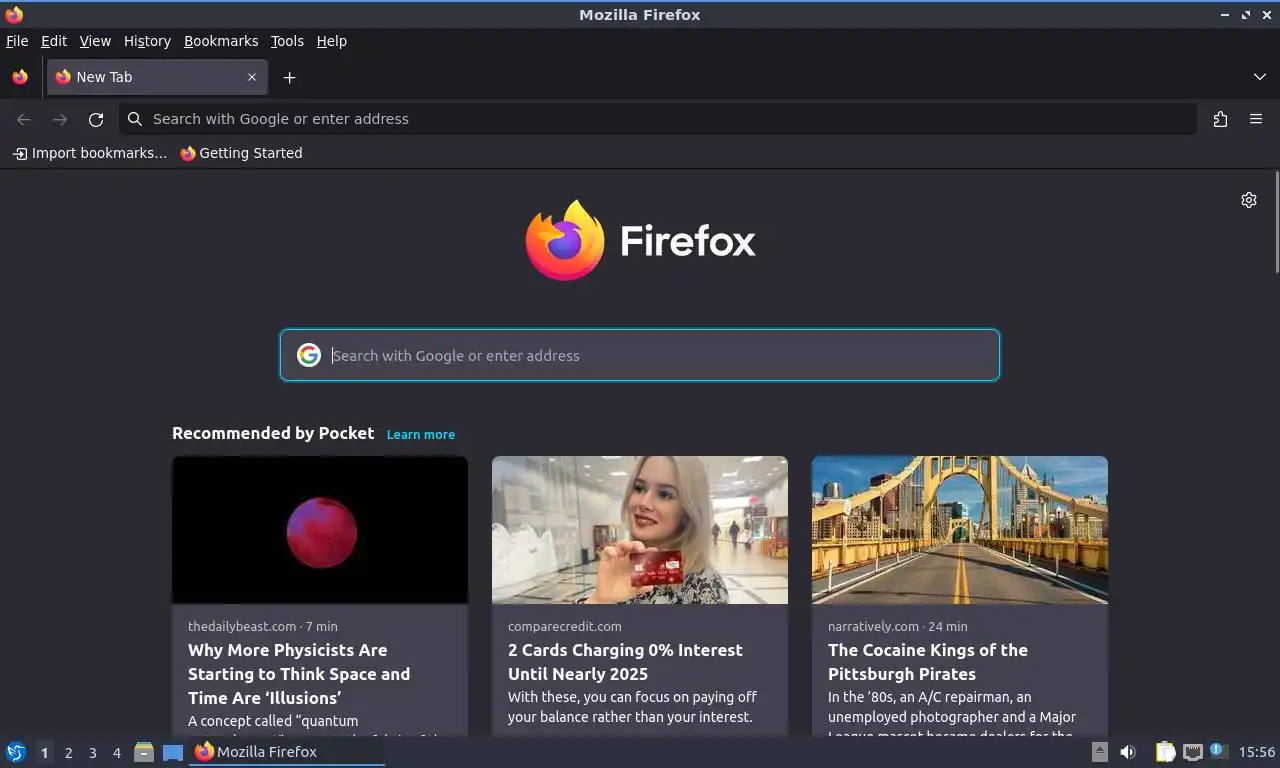The width and height of the screenshot is (1280, 768).
Task: Open the network tray icon
Action: (1192, 752)
